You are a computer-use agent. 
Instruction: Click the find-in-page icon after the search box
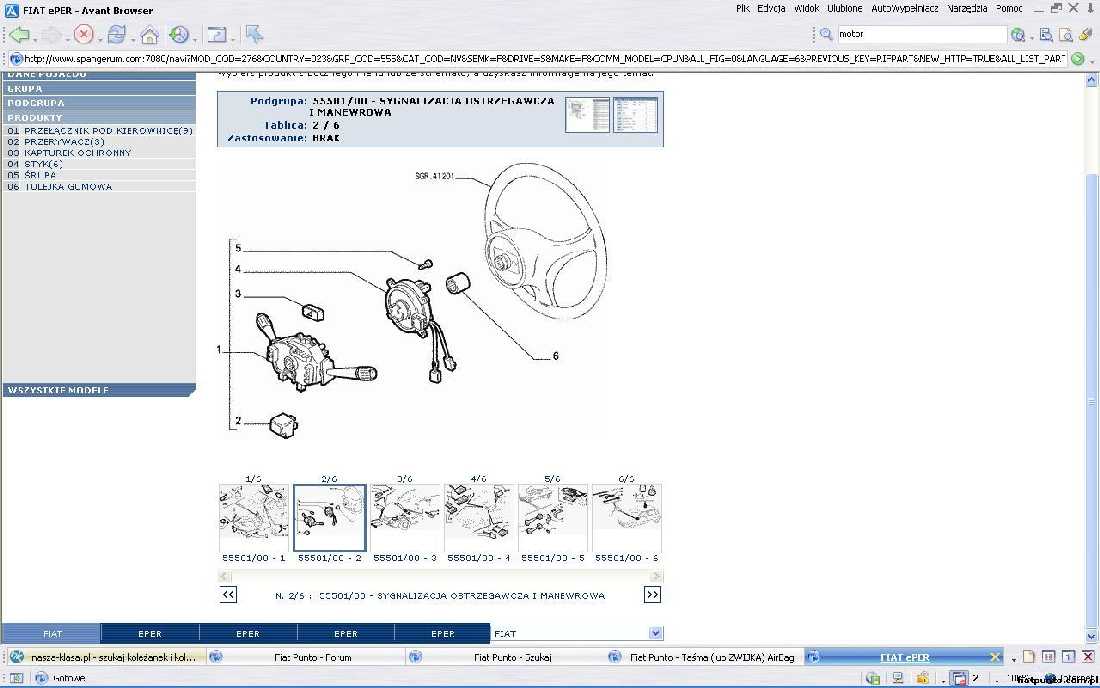pyautogui.click(x=1046, y=34)
